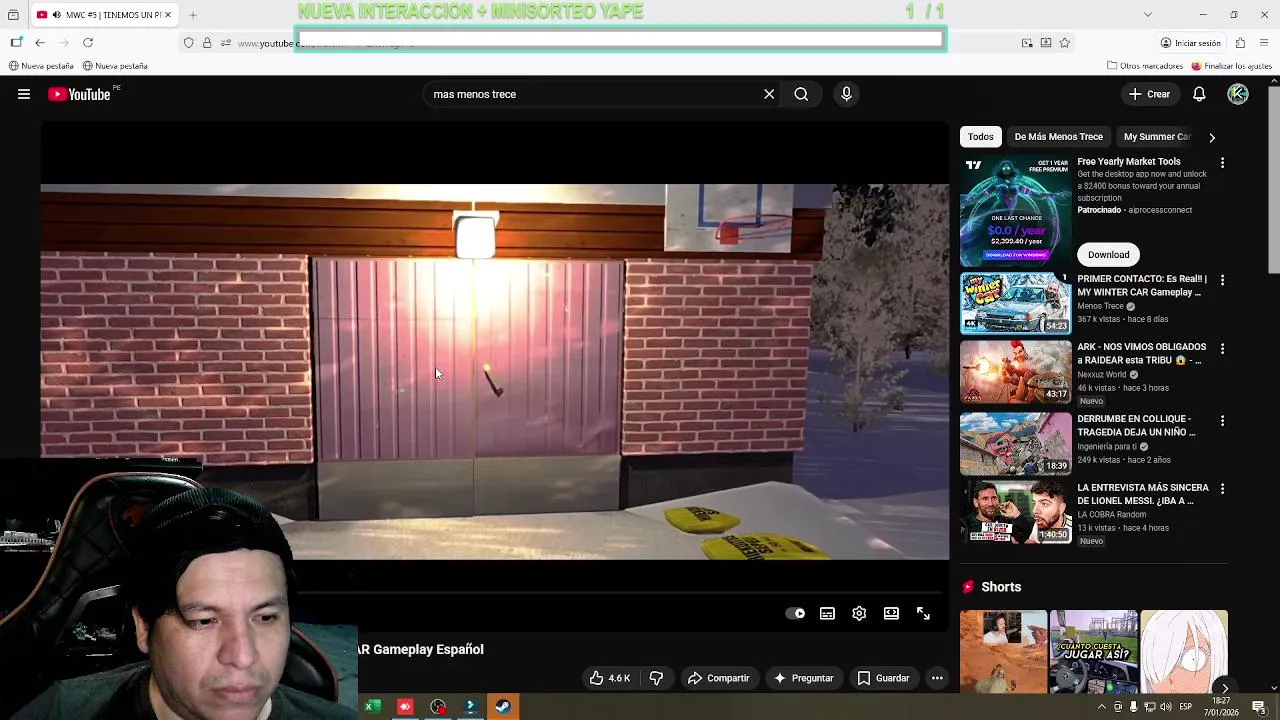Open ARK - NOS VIMOS OBLIGADOS video title
The width and height of the screenshot is (1280, 720).
click(1141, 353)
